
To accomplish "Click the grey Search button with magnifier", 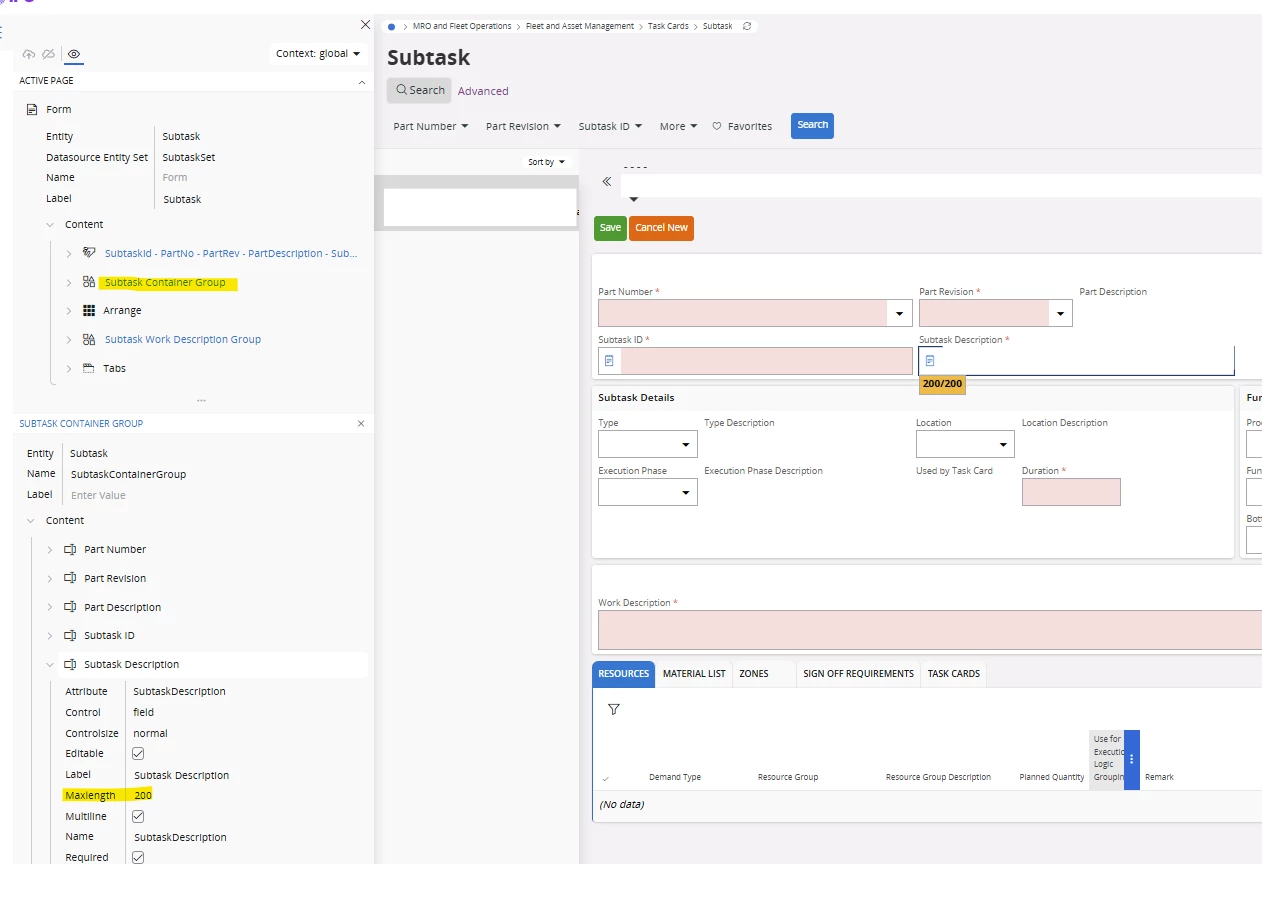I will (420, 90).
